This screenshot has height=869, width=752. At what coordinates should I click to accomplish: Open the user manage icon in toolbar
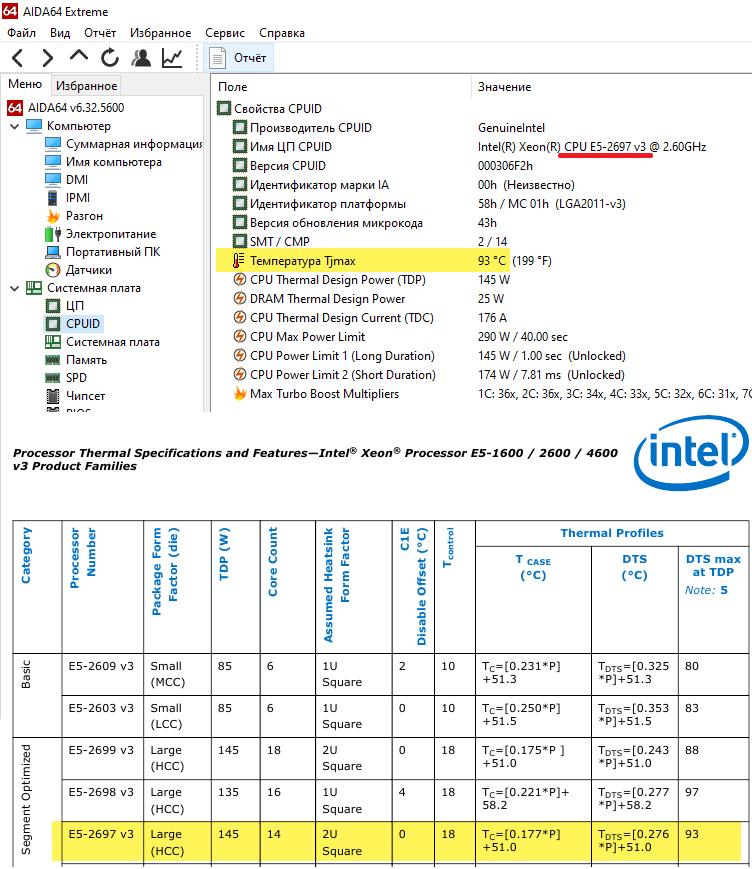(141, 58)
